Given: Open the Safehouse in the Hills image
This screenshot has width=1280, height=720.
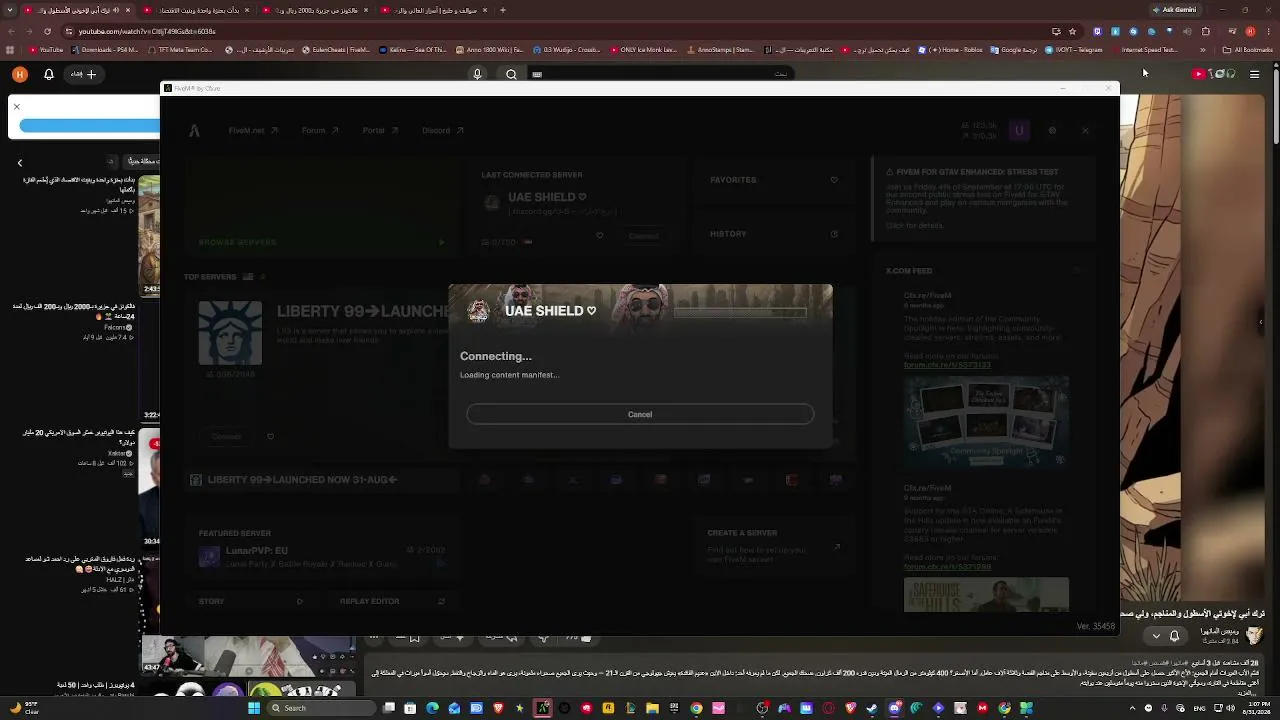Looking at the screenshot, I should coord(986,594).
